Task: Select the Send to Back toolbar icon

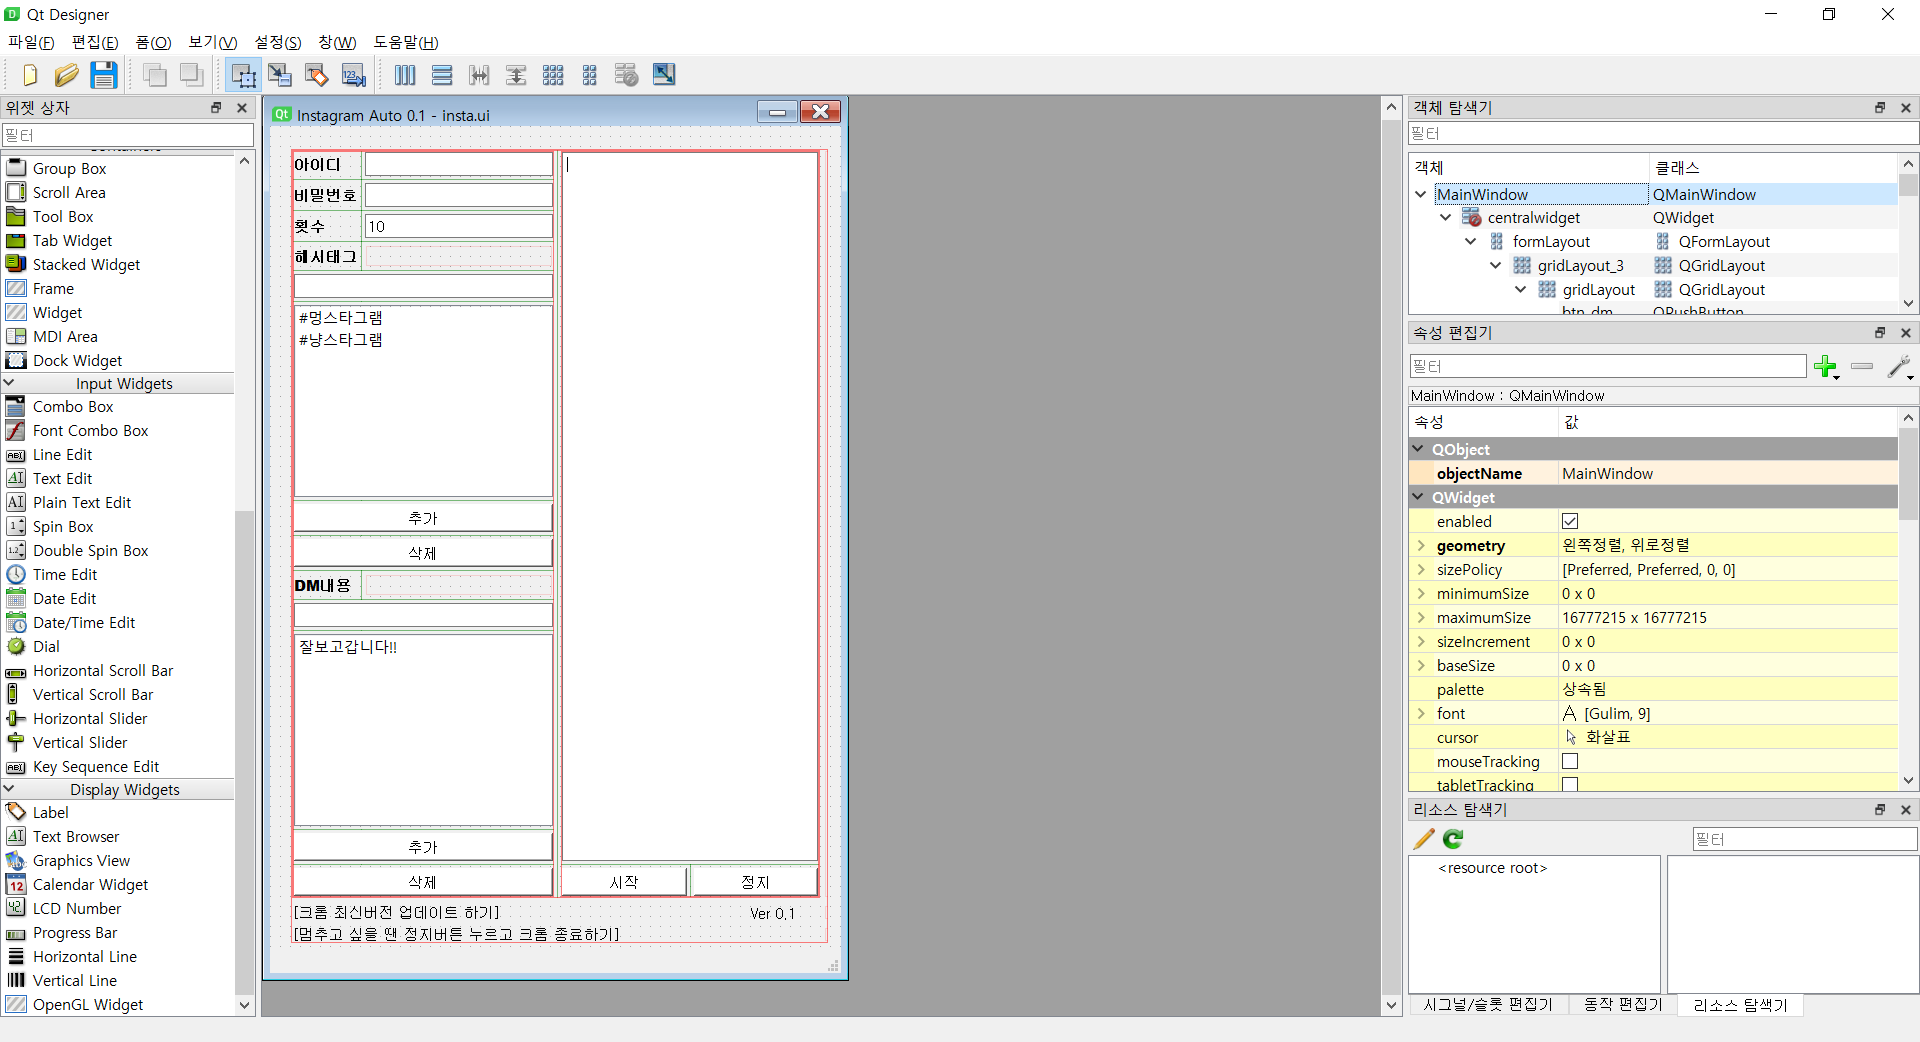Action: 155,75
